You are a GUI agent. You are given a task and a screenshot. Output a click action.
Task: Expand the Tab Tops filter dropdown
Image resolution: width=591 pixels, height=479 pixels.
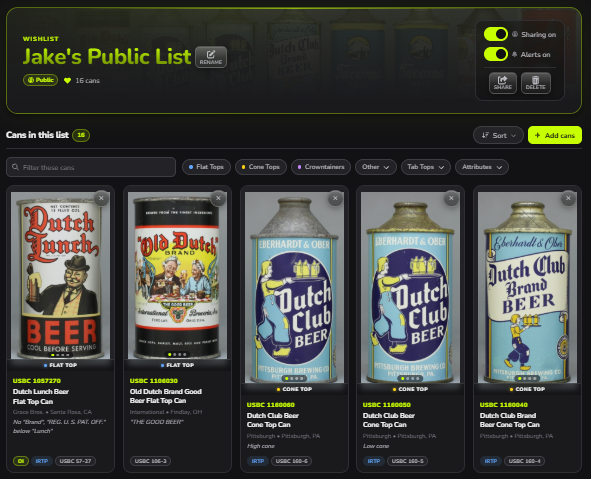(x=426, y=167)
